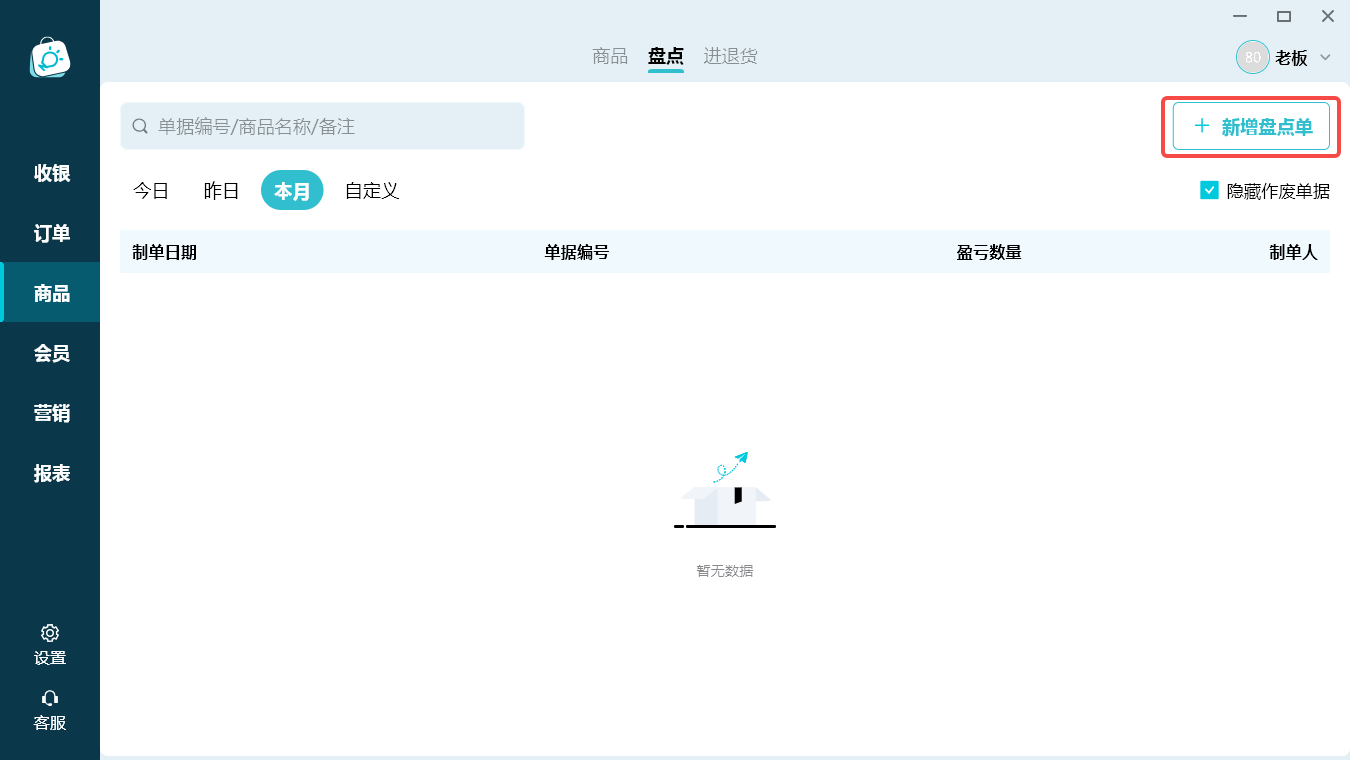
Task: Minimize the application window
Action: [1240, 16]
